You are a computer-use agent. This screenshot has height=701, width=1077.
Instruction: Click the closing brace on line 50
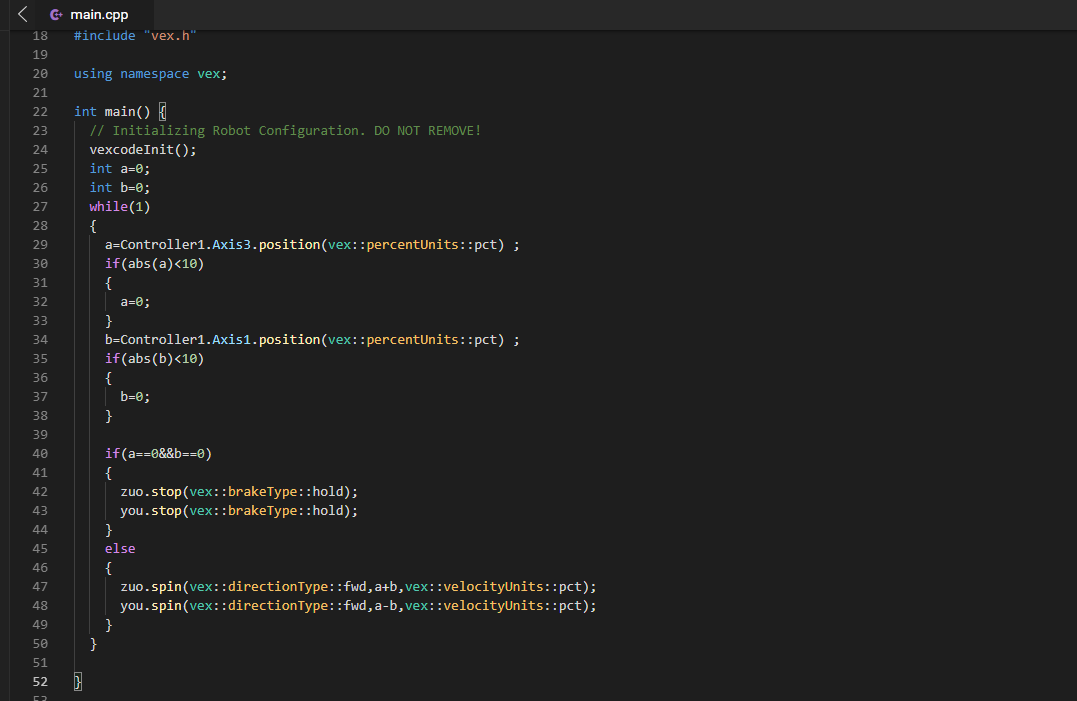(93, 643)
